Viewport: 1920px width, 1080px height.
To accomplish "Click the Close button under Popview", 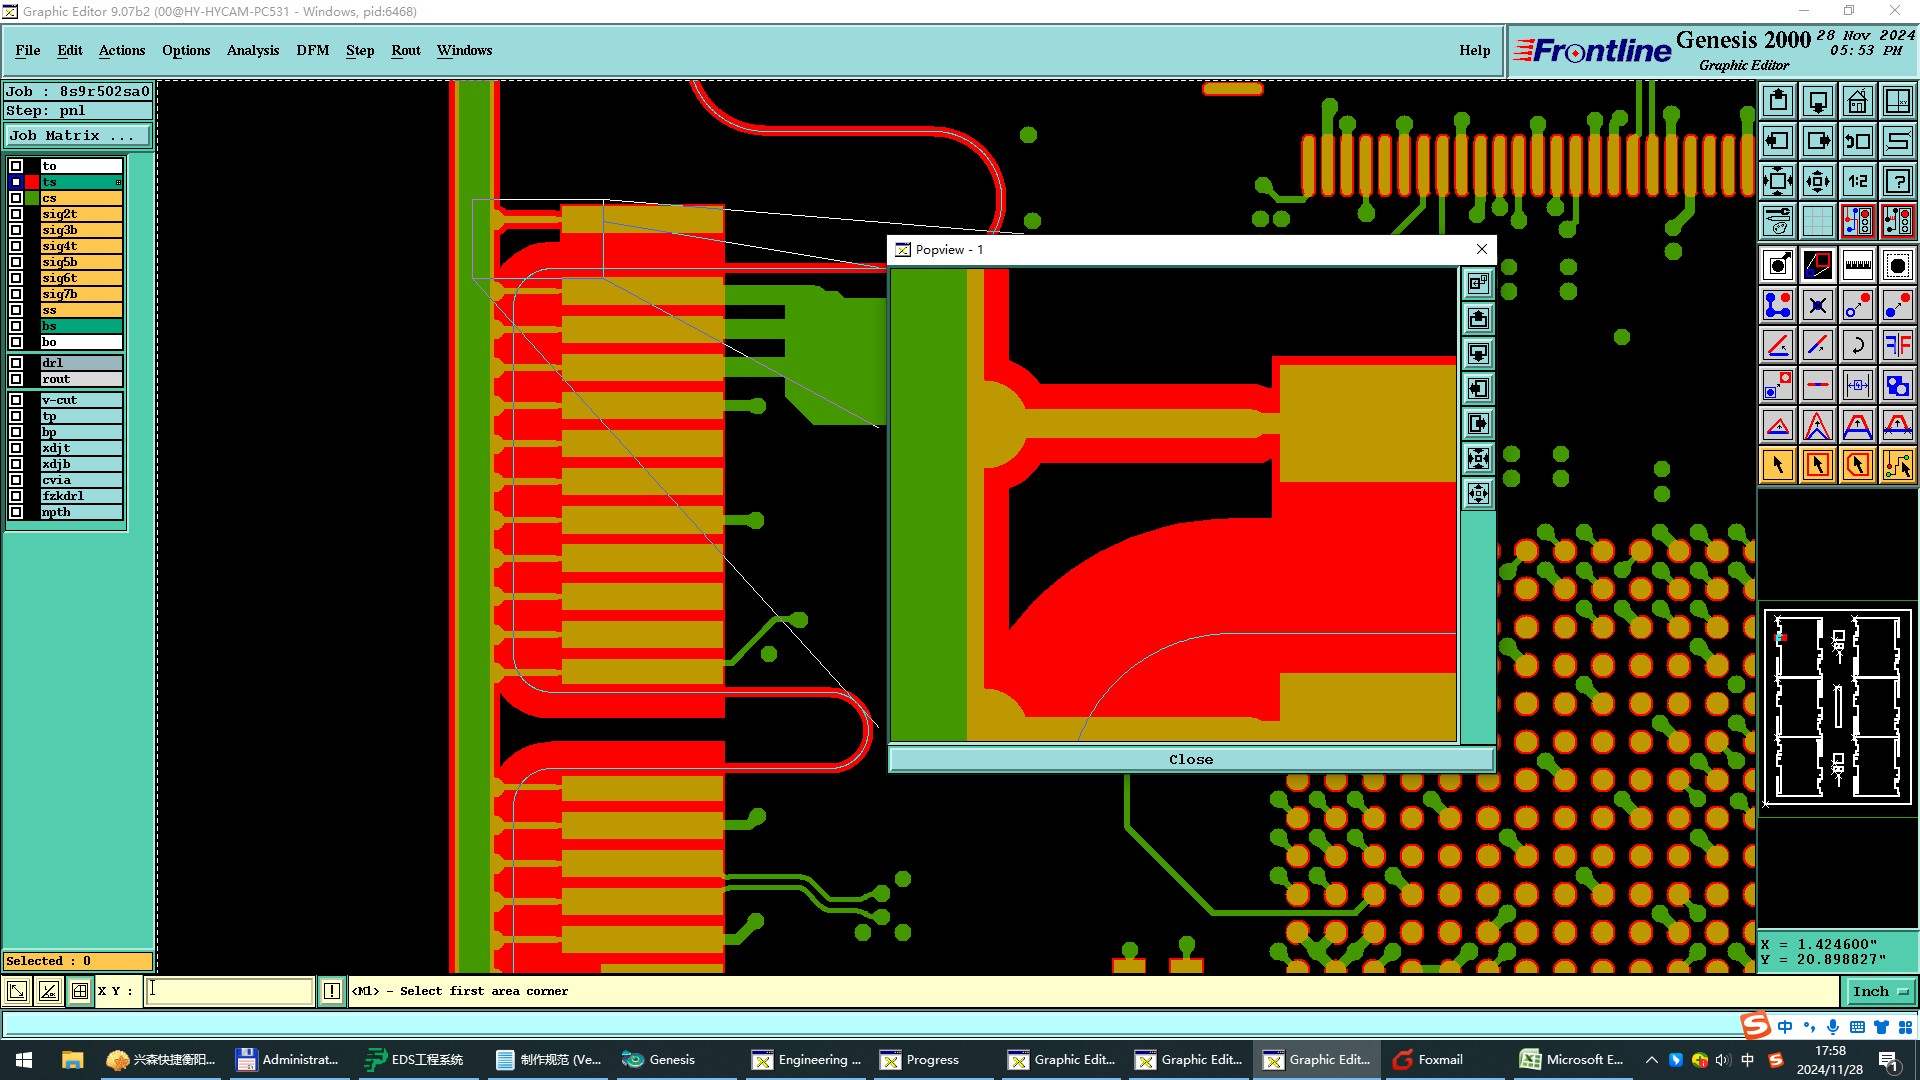I will point(1190,759).
